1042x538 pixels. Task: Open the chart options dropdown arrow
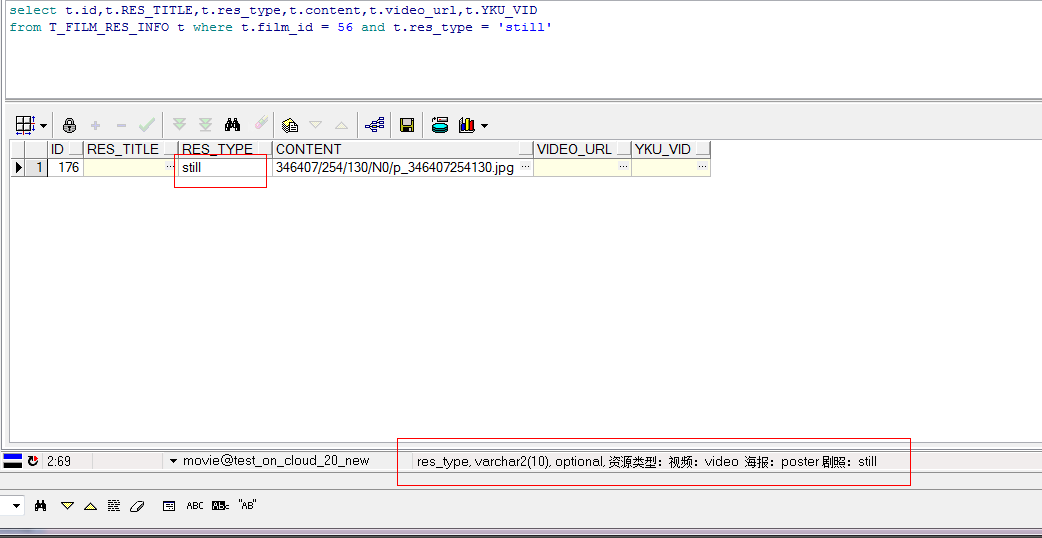click(484, 126)
